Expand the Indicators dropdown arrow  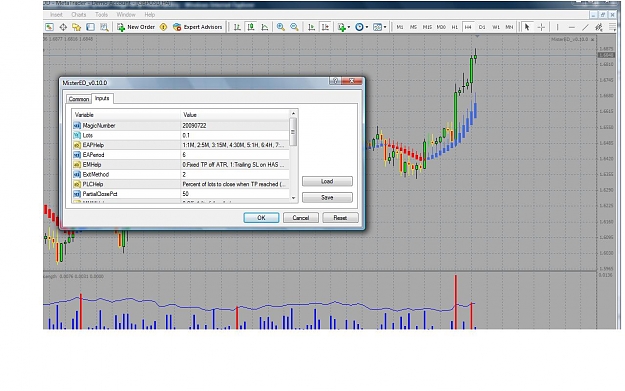click(349, 27)
